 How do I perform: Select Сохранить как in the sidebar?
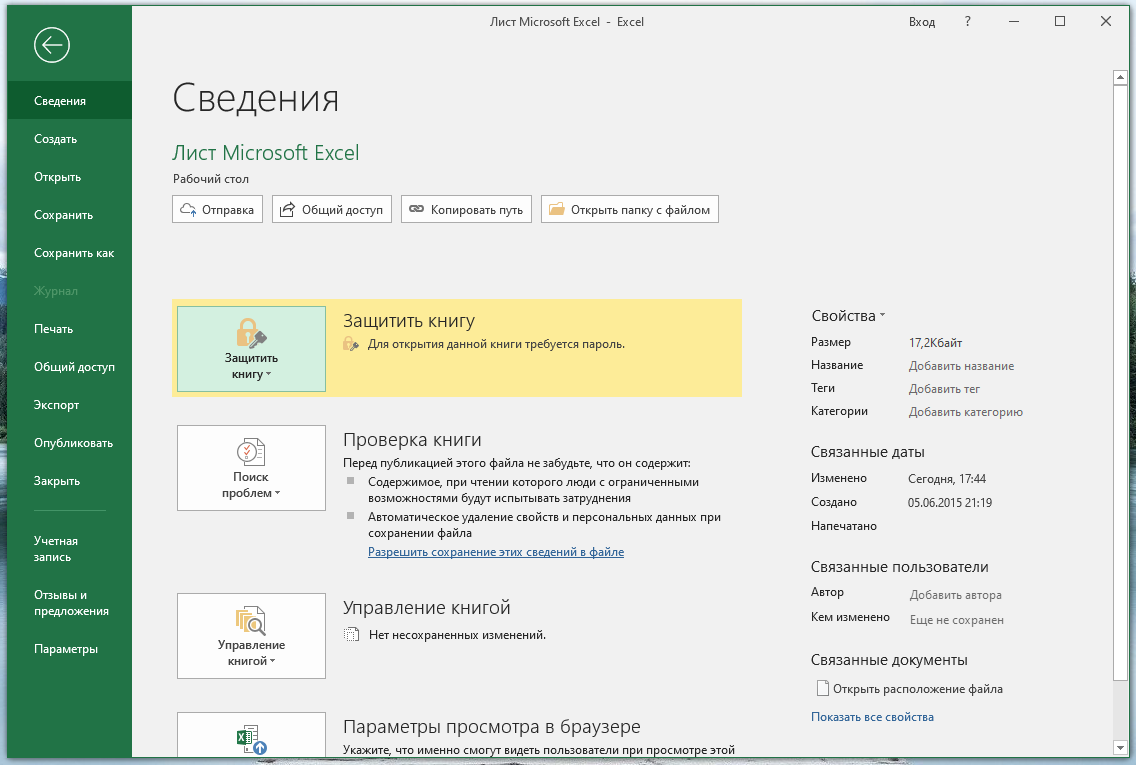pos(70,253)
